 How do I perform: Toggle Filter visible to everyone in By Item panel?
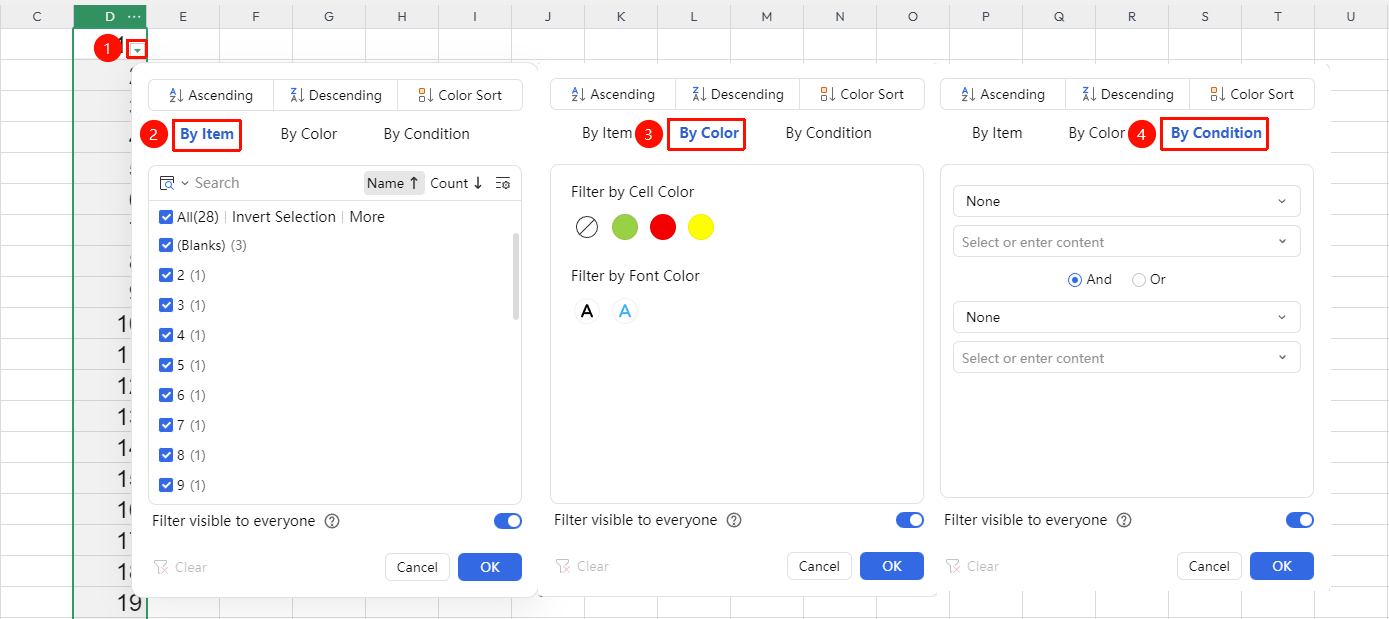click(508, 521)
